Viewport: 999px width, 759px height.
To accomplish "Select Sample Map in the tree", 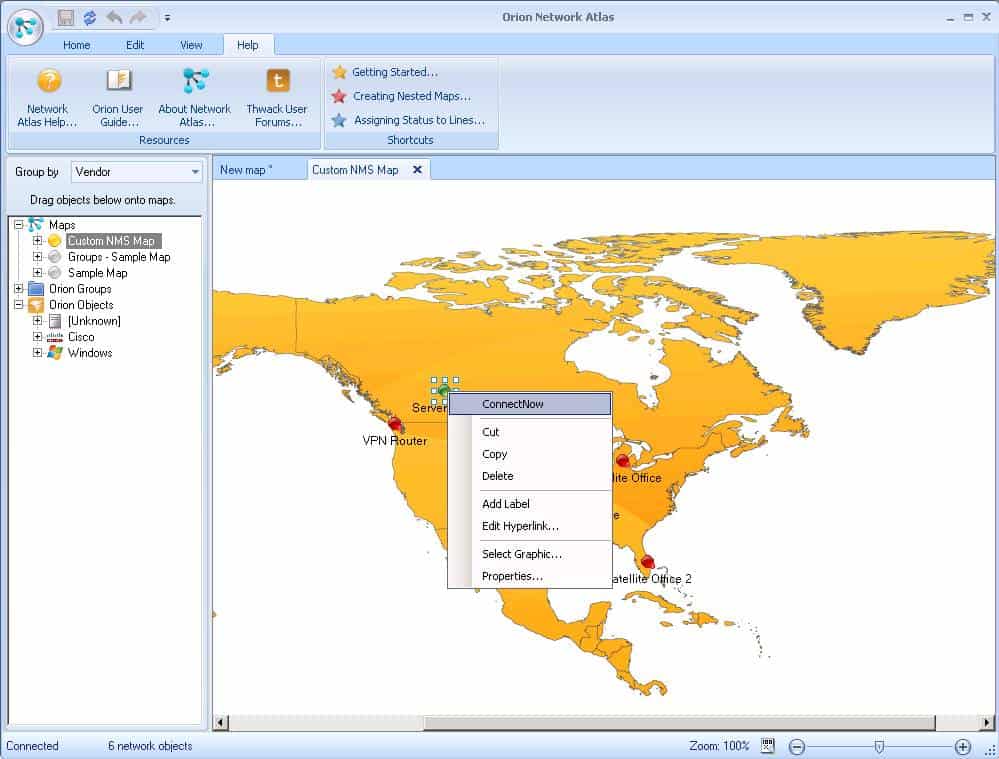I will point(97,273).
